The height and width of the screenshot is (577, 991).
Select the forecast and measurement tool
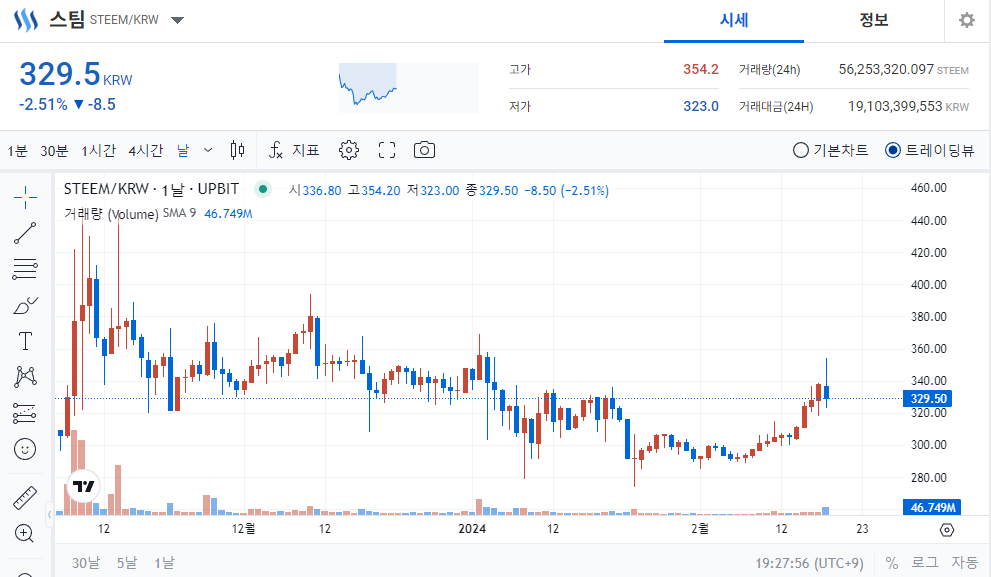click(x=25, y=413)
